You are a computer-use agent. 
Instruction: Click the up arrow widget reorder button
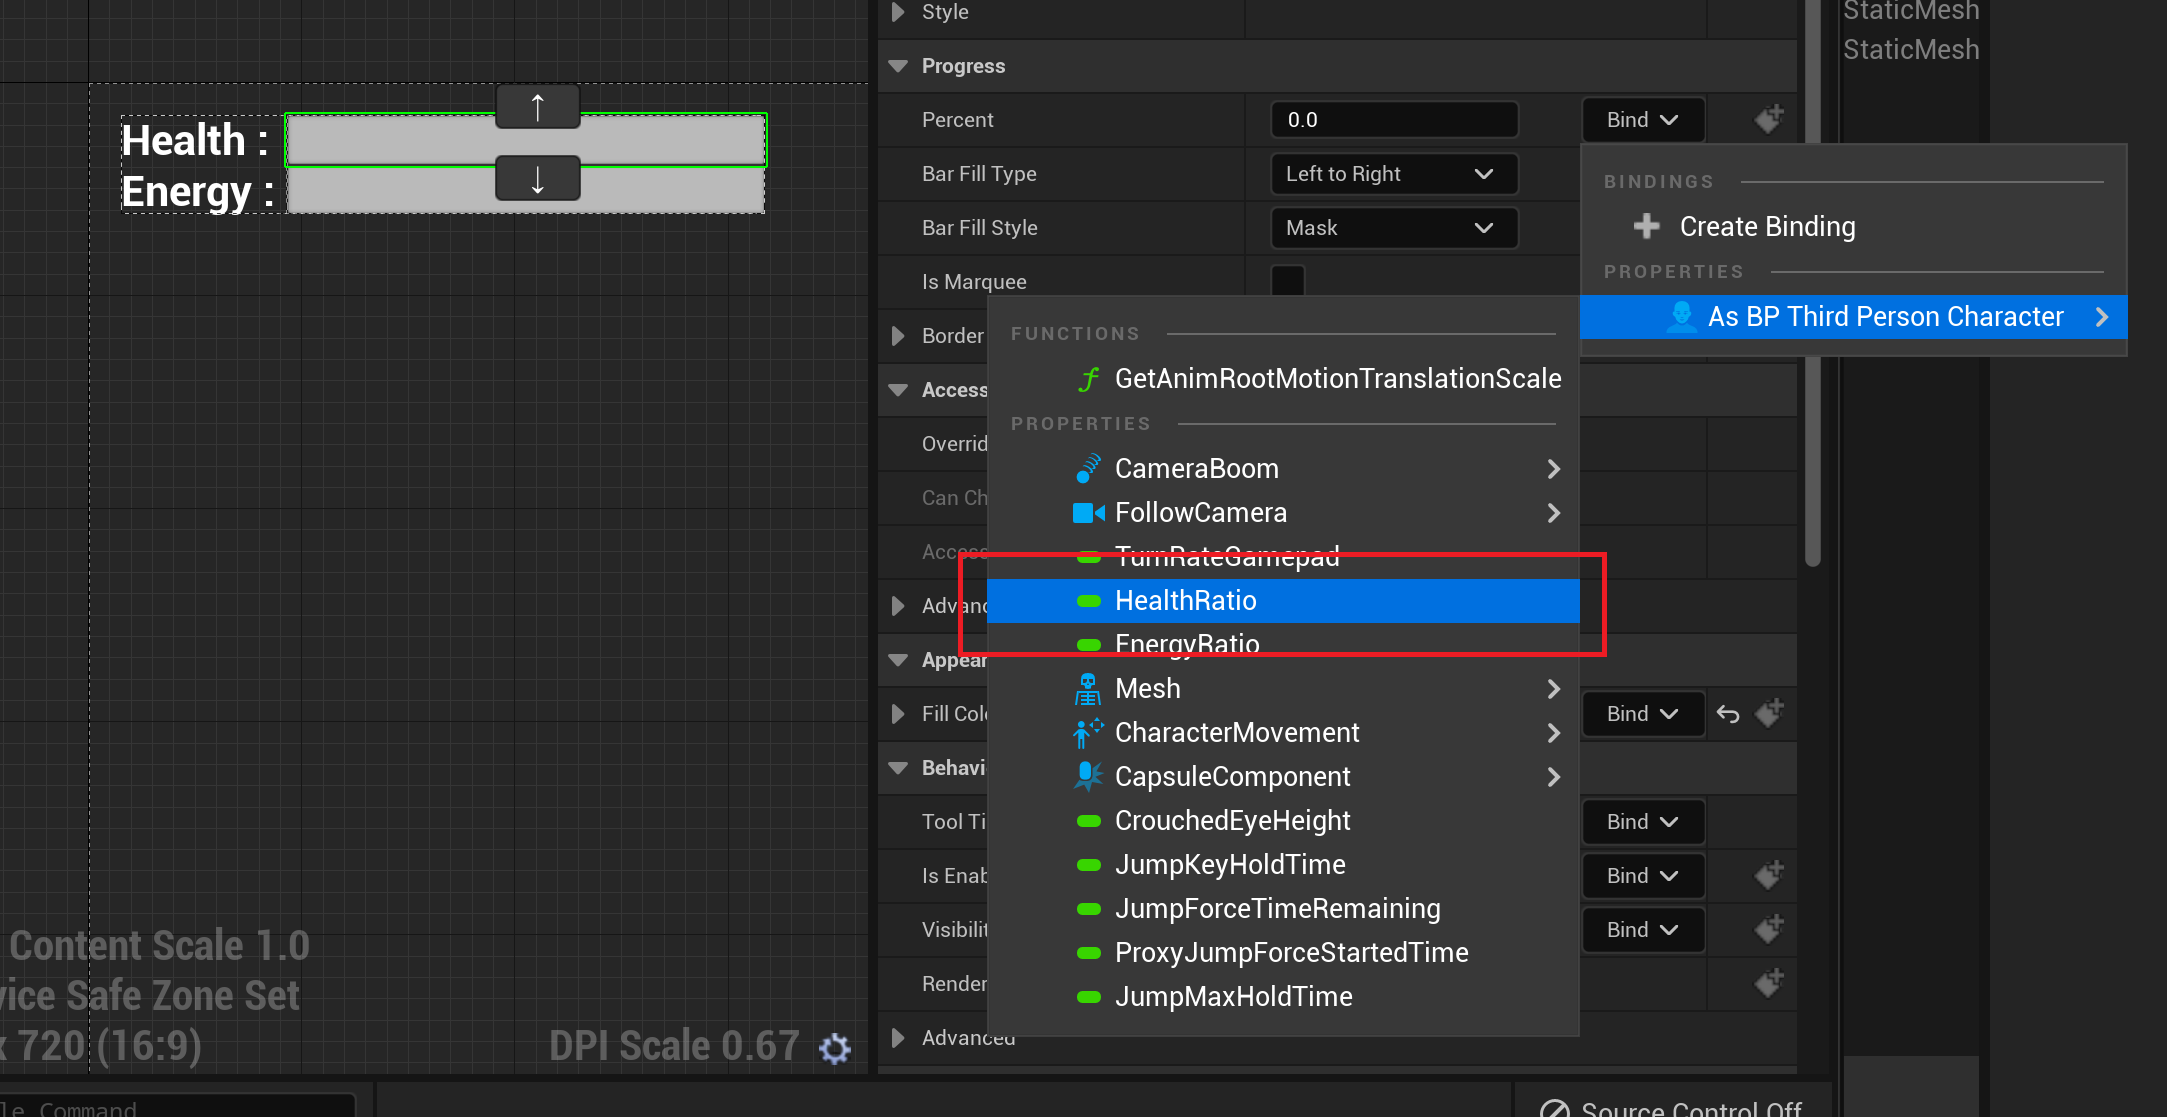(538, 107)
